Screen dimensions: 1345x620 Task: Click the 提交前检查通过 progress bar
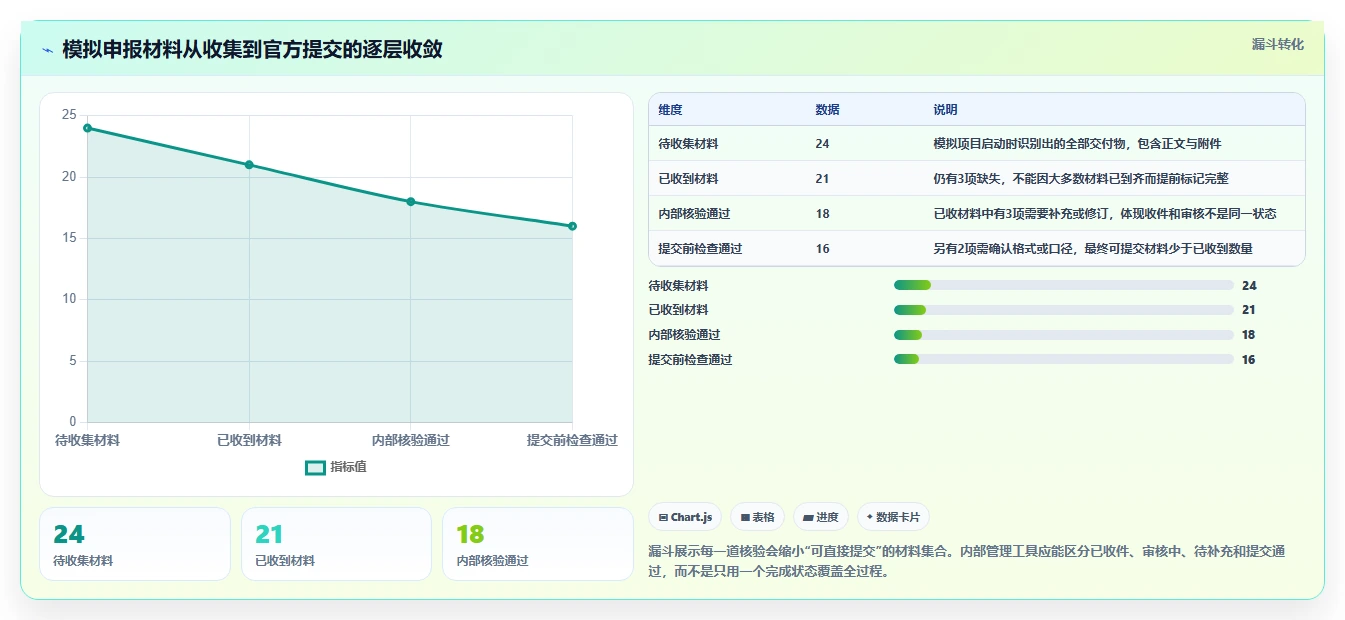[x=1063, y=360]
